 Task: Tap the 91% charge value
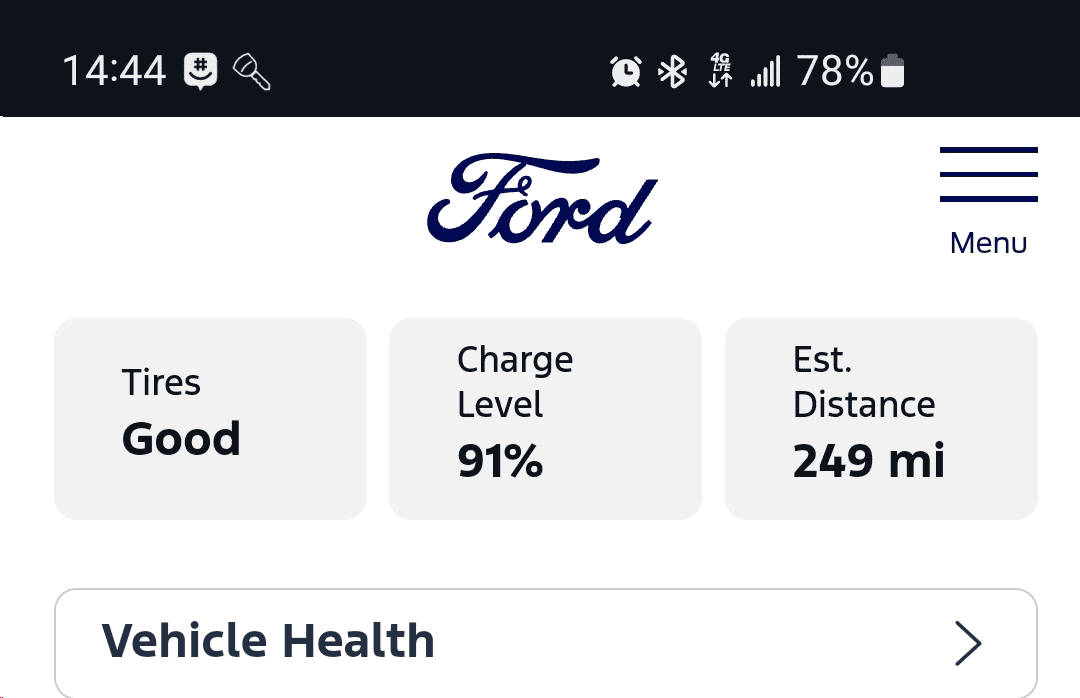(500, 462)
